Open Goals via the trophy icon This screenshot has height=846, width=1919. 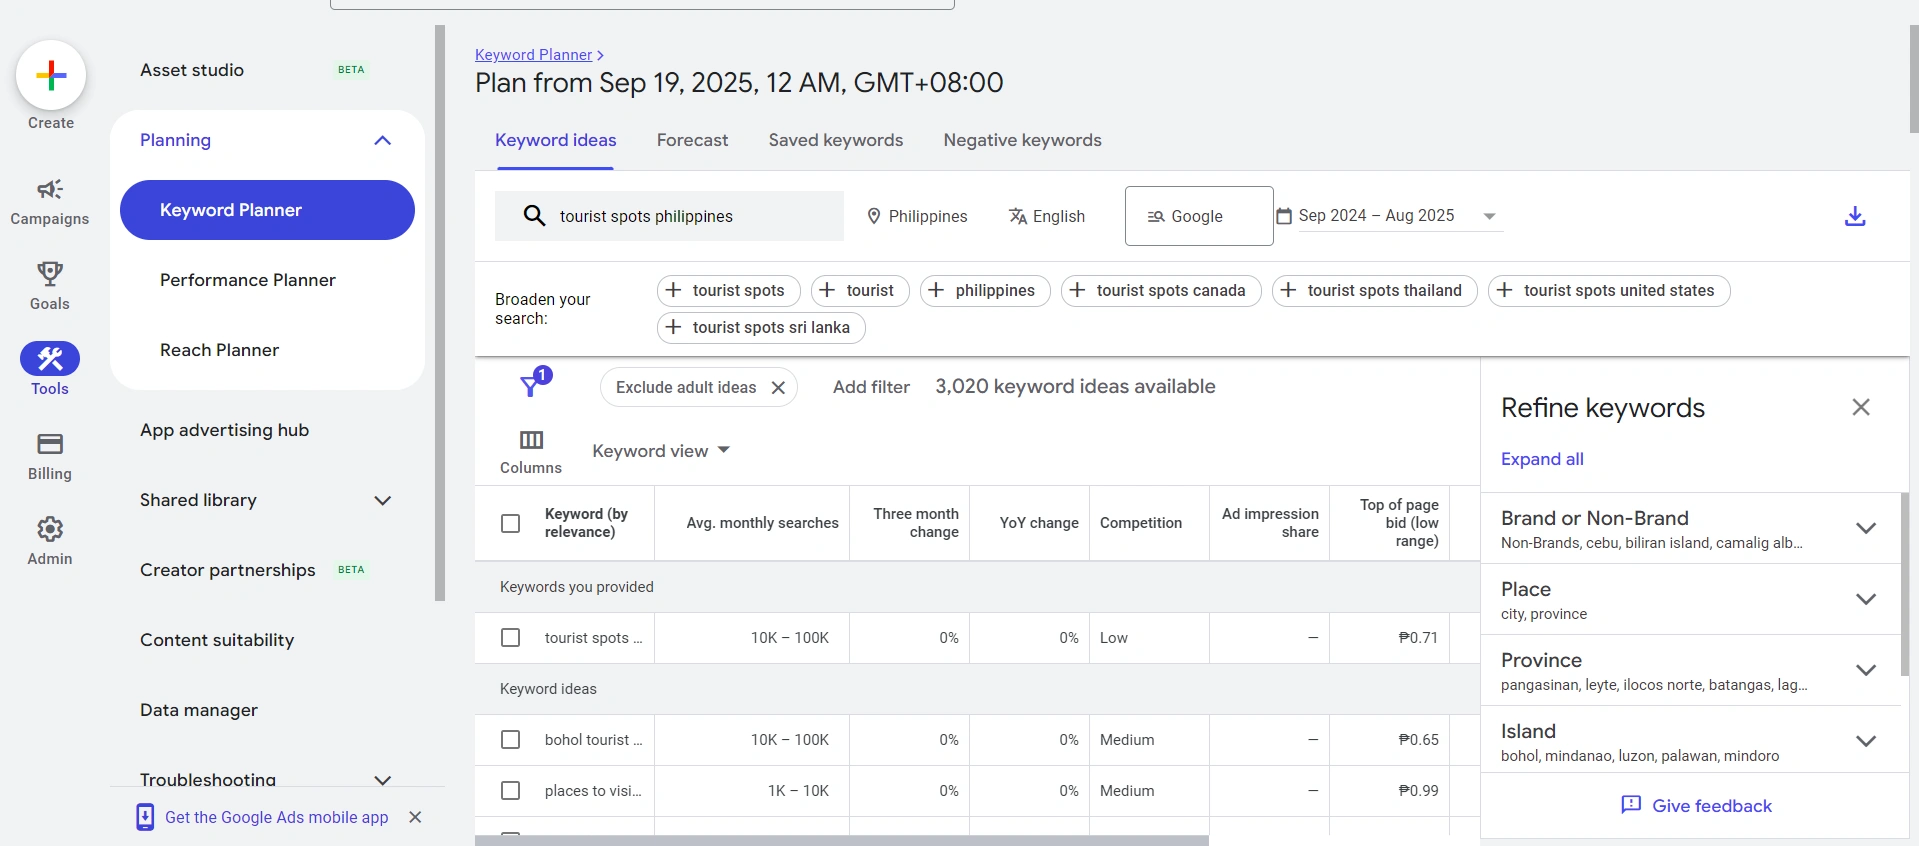[x=50, y=273]
